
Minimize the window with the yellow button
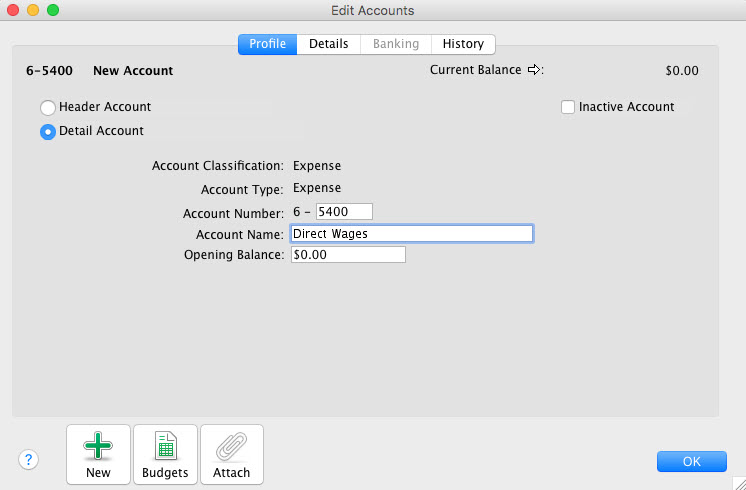33,10
